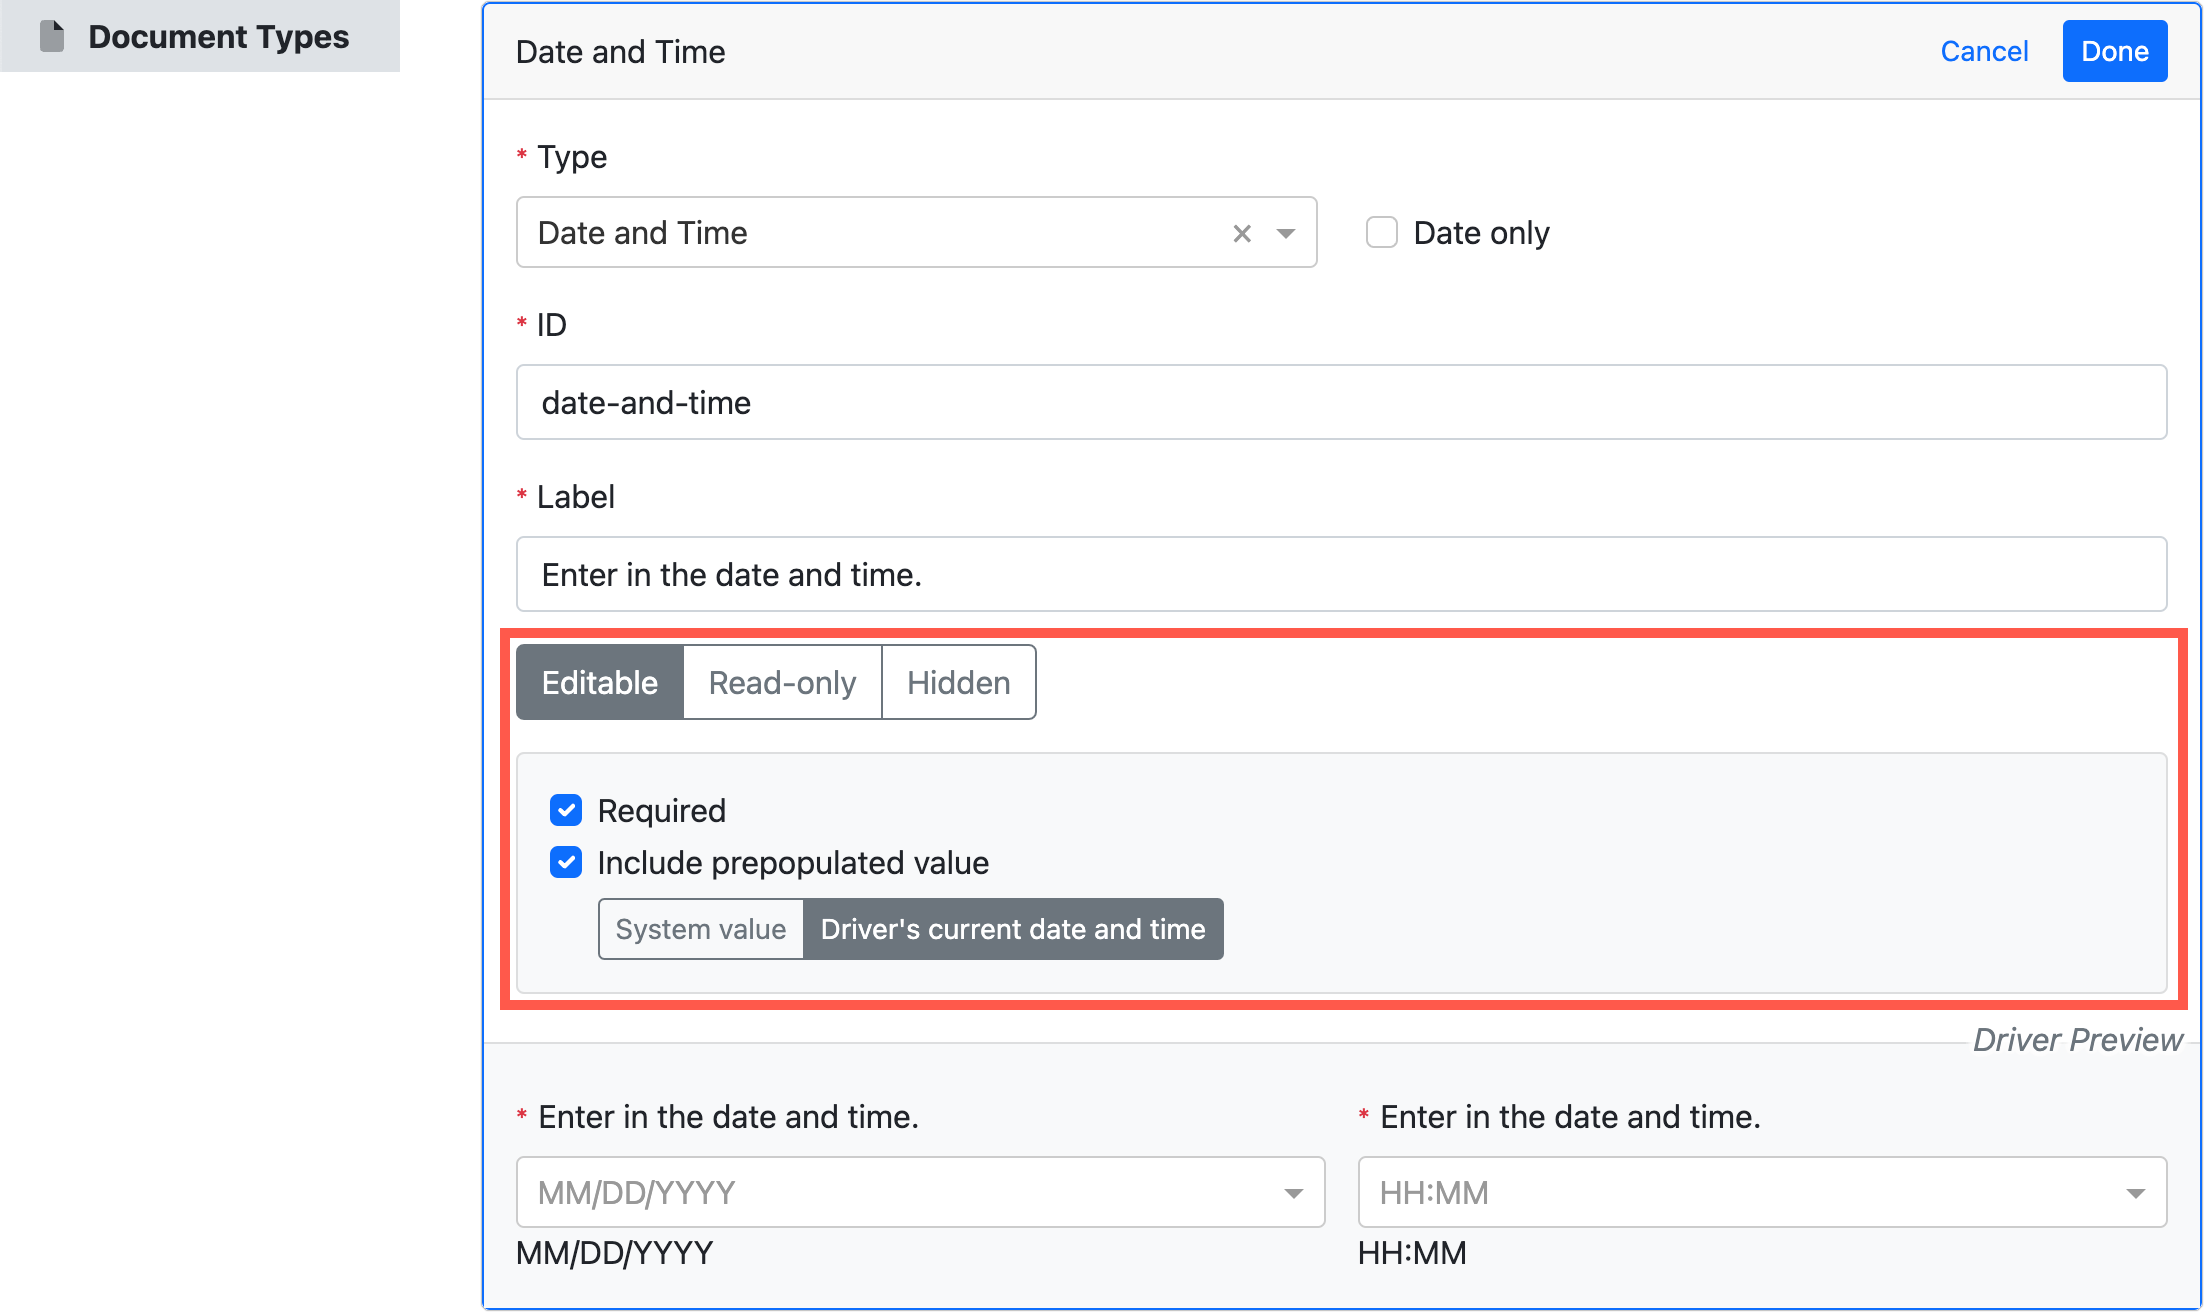Choose System value option
Image resolution: width=2204 pixels, height=1312 pixels.
(700, 929)
